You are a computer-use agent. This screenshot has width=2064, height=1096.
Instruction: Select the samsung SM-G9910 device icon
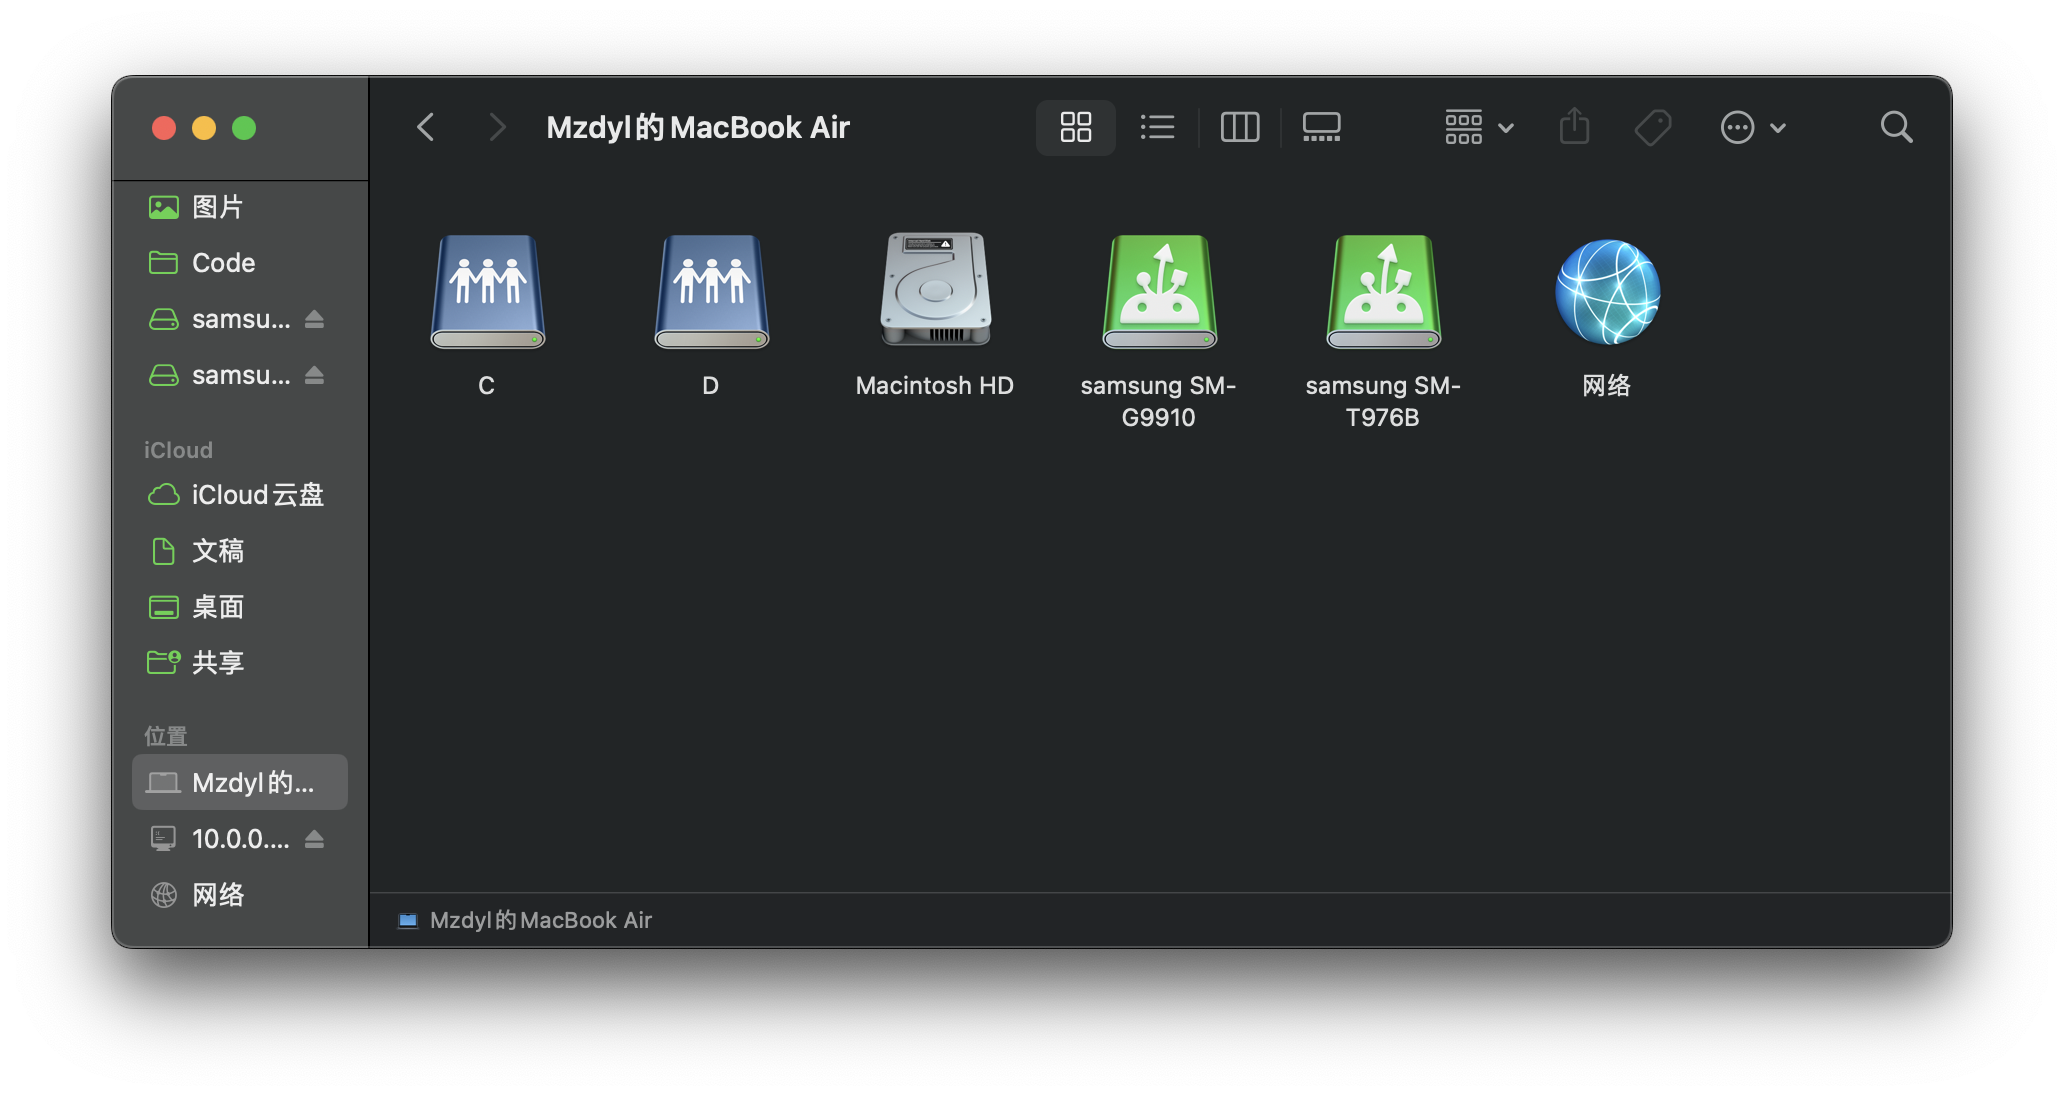1159,291
